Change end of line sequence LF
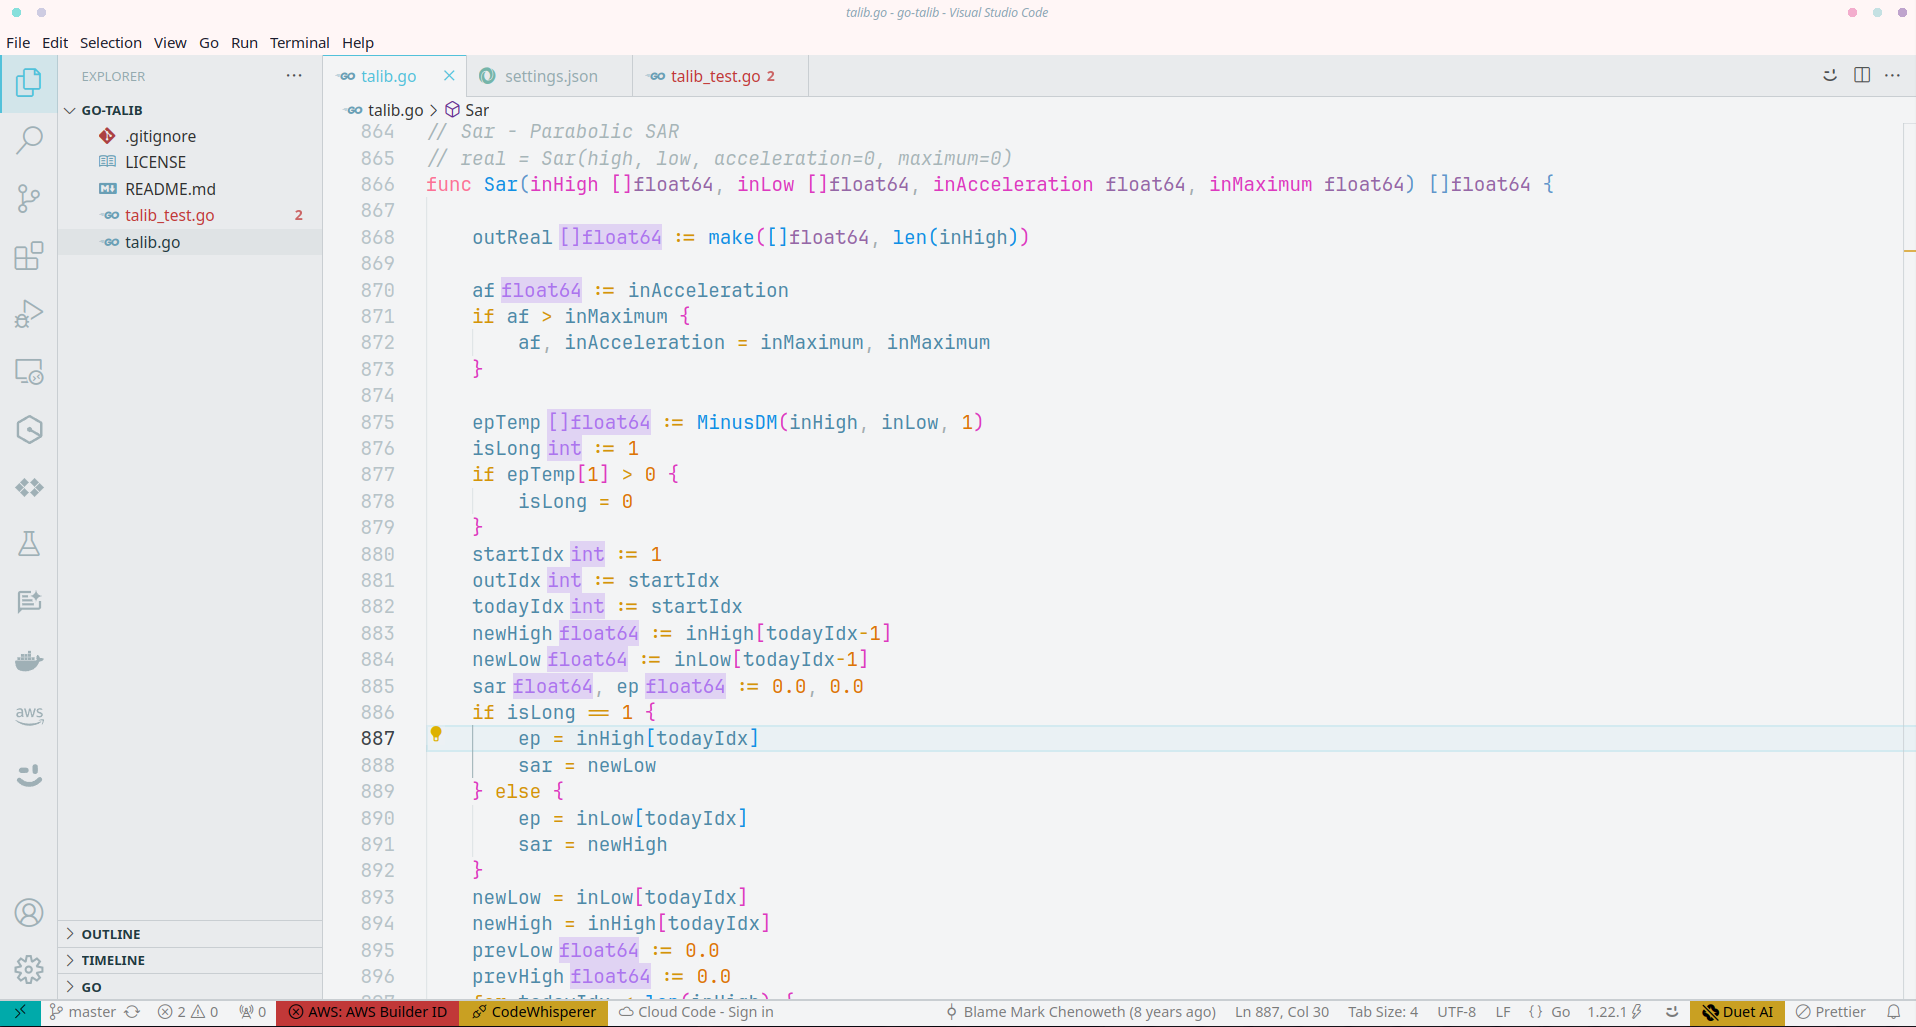This screenshot has width=1916, height=1027. click(1503, 1012)
